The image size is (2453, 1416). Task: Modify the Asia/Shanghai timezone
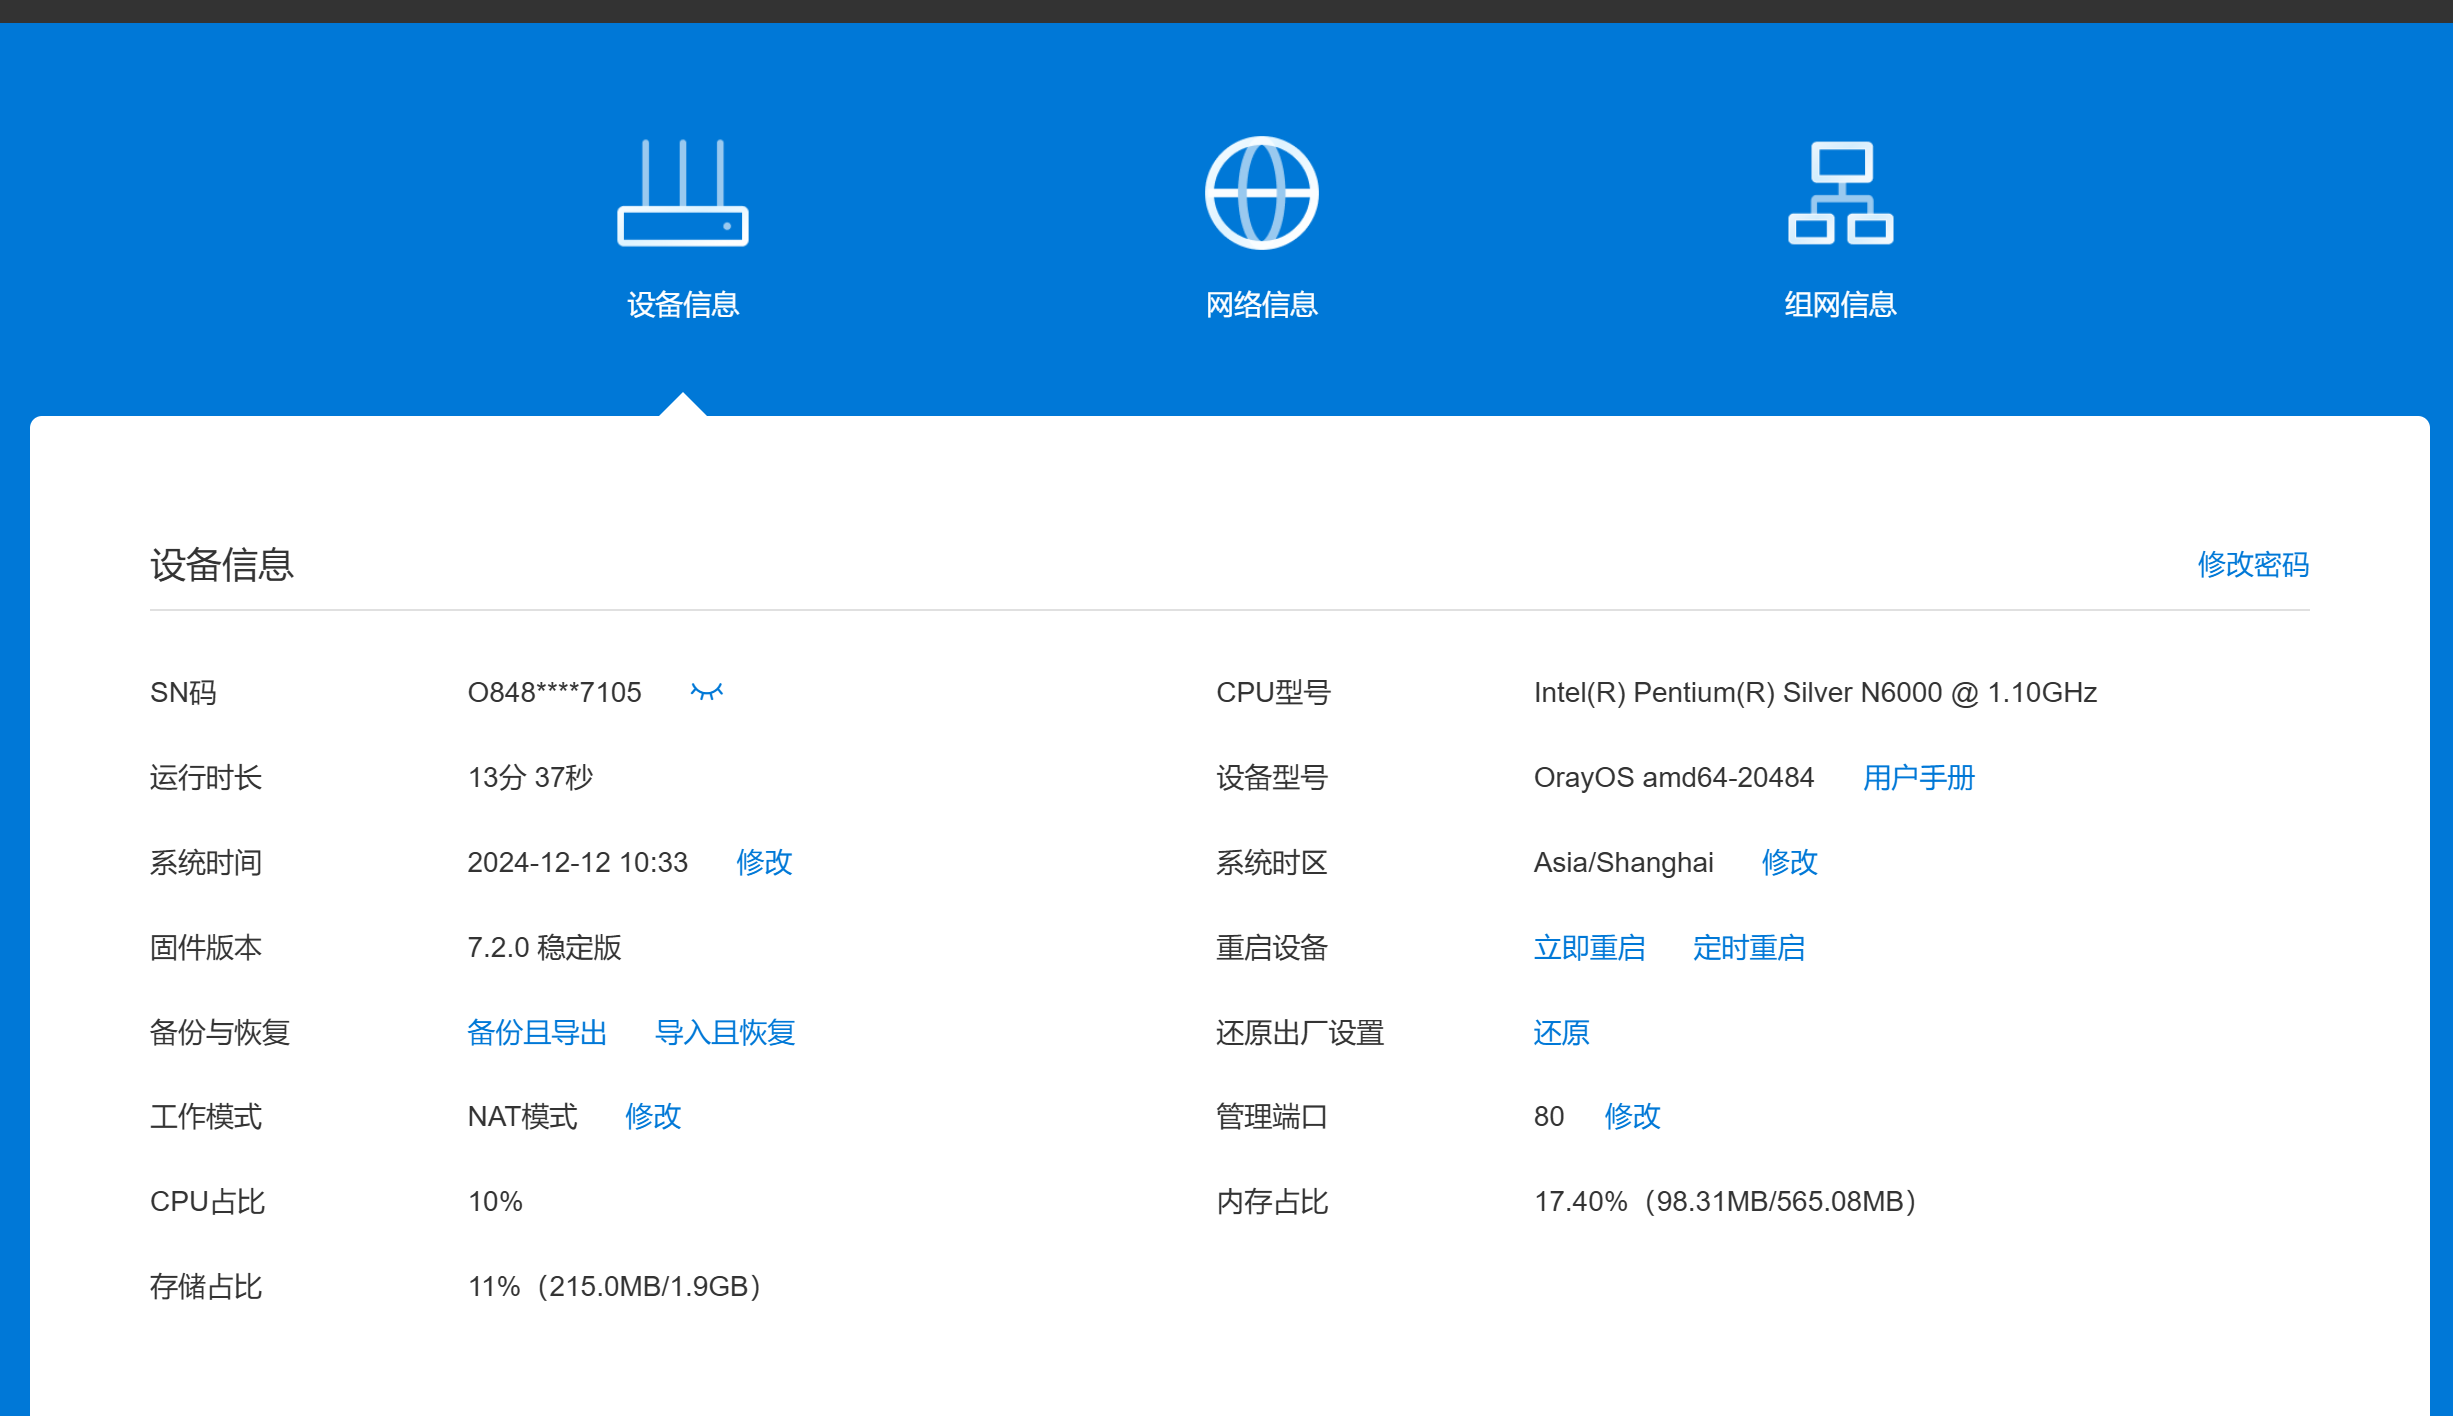pyautogui.click(x=1789, y=862)
